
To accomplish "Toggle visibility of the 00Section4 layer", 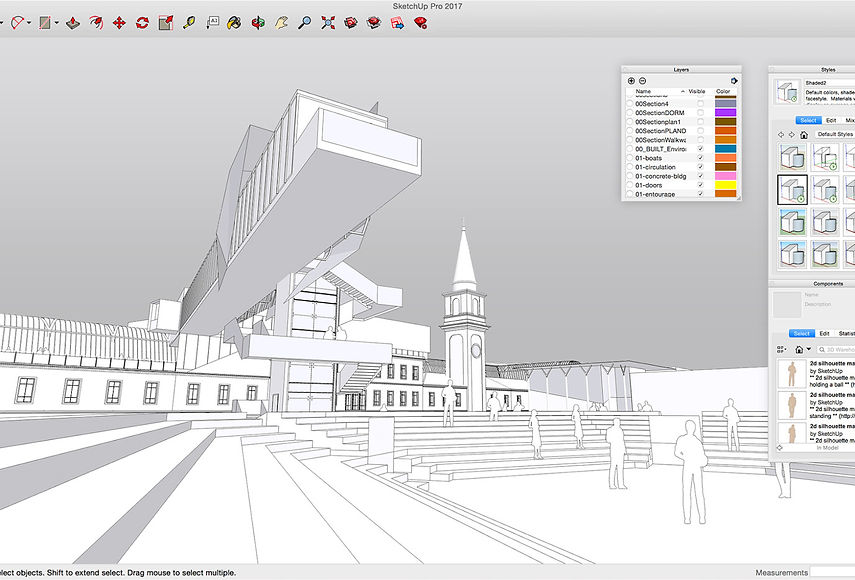I will pyautogui.click(x=700, y=104).
